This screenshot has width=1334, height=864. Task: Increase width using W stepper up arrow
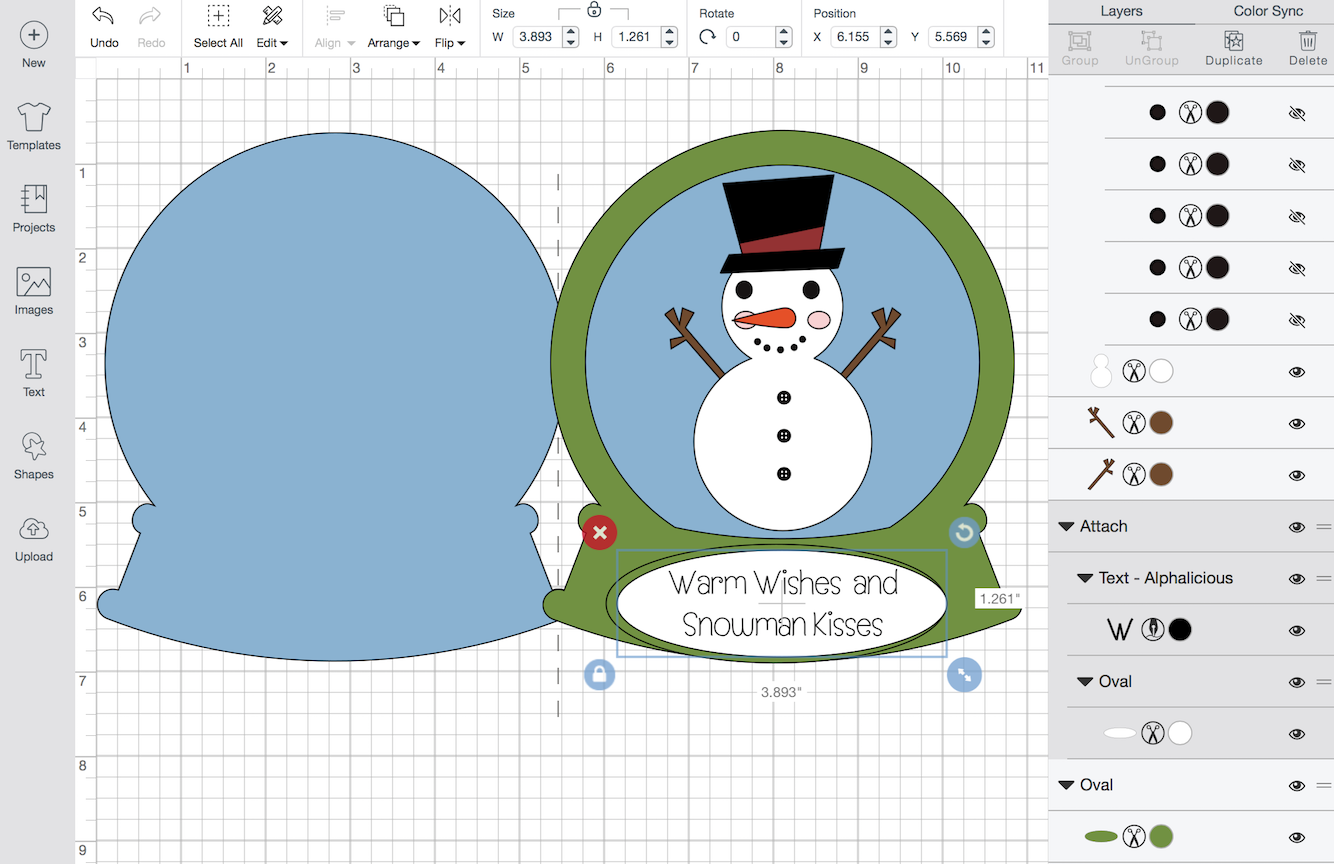pos(571,31)
